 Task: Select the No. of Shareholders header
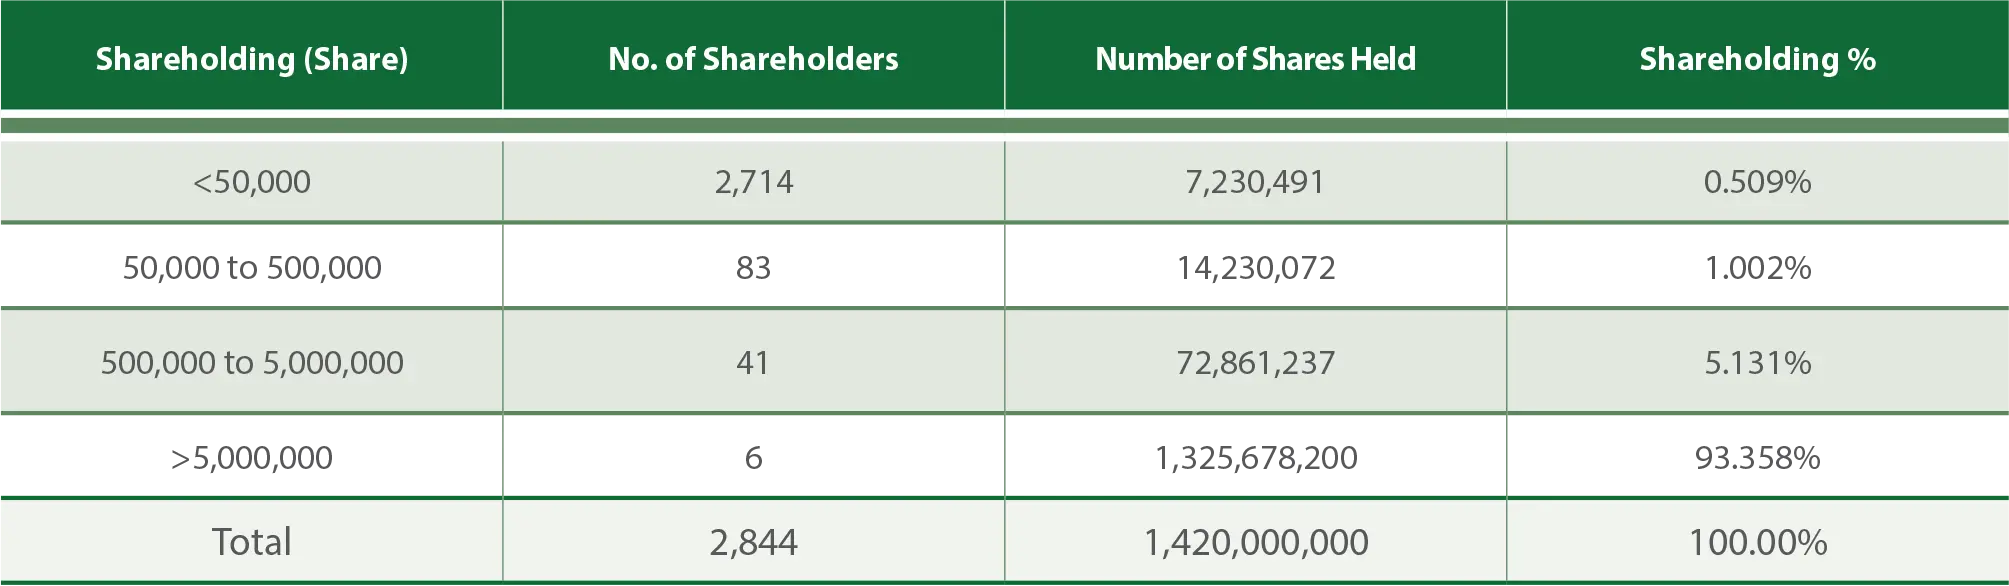tap(753, 59)
